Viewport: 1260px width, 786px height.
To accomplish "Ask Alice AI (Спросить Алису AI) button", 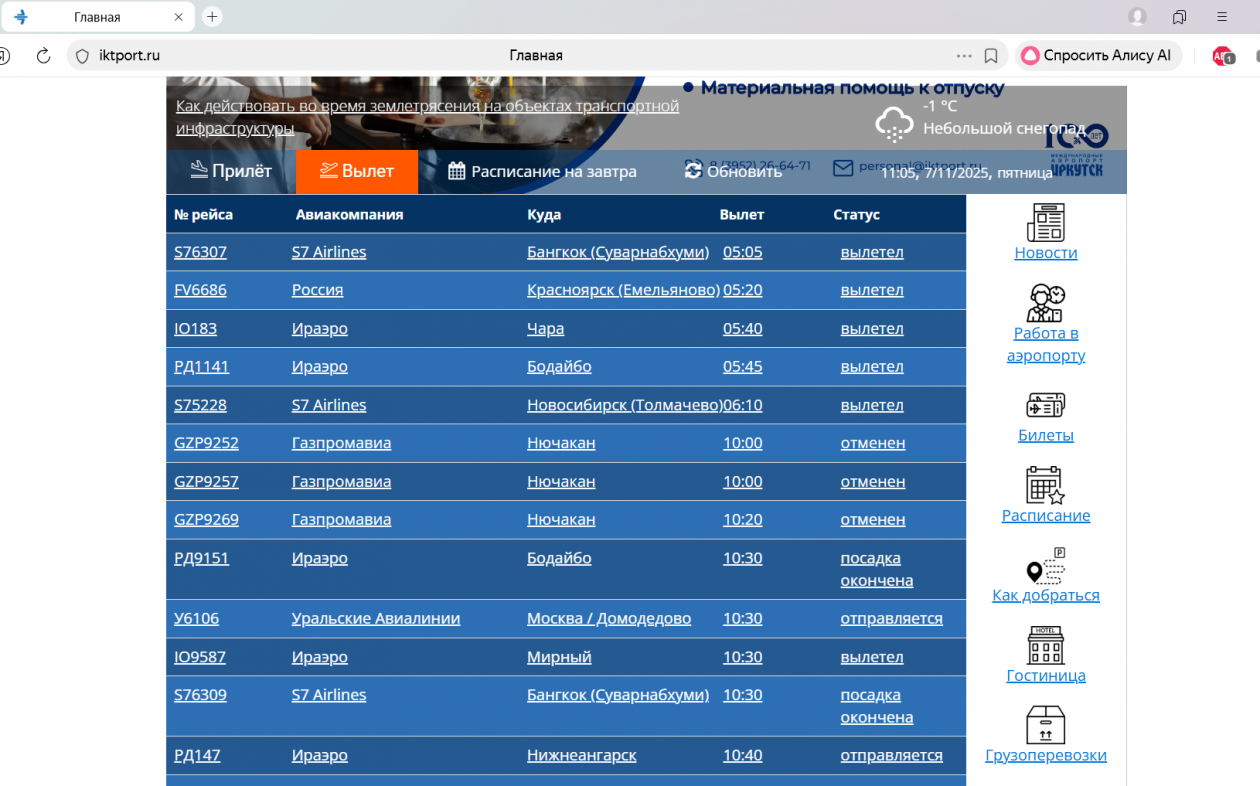I will coord(1098,56).
